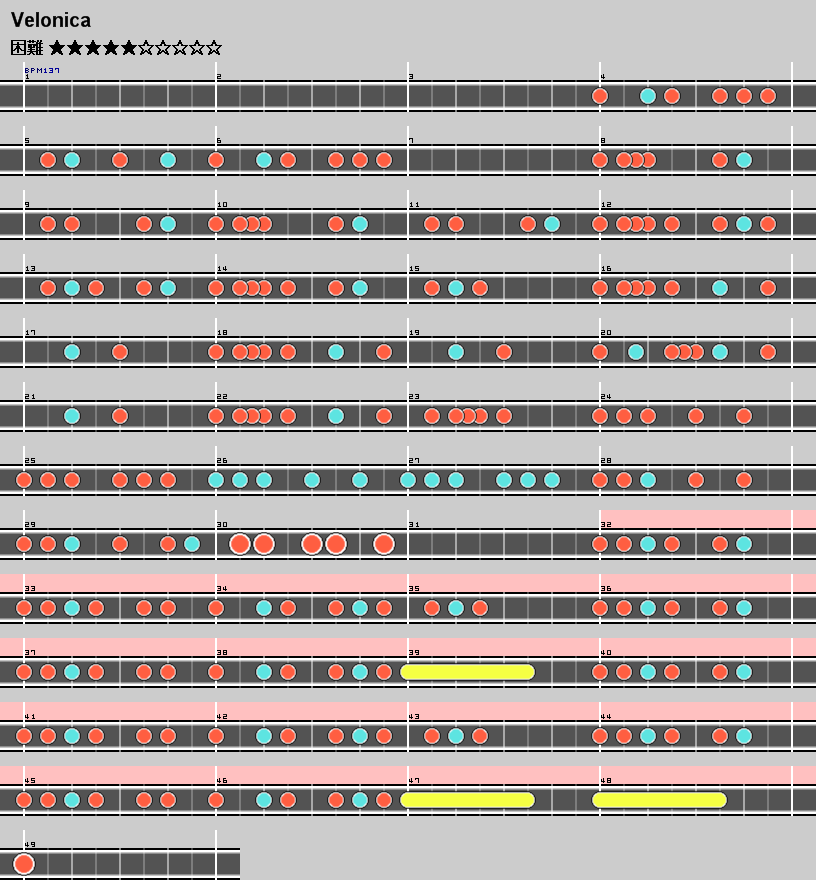Click the blue note in measure 14
The height and width of the screenshot is (880, 816).
point(360,288)
